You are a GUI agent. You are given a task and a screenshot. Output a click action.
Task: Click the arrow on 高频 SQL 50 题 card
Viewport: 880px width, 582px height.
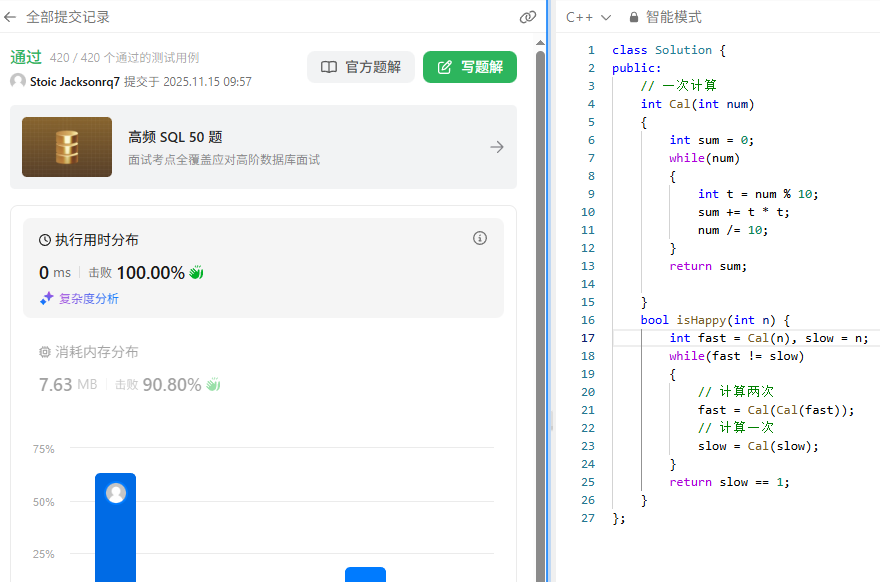coord(497,147)
